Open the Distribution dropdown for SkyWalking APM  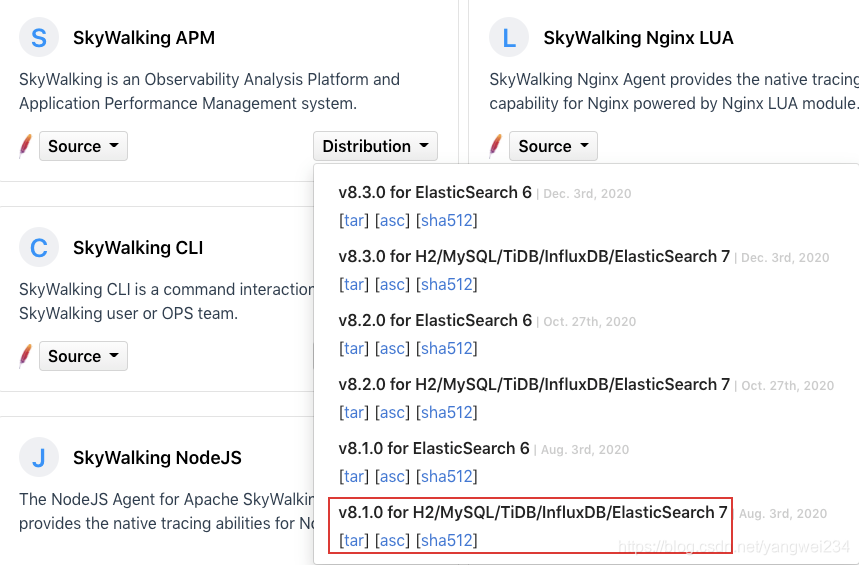[x=375, y=146]
